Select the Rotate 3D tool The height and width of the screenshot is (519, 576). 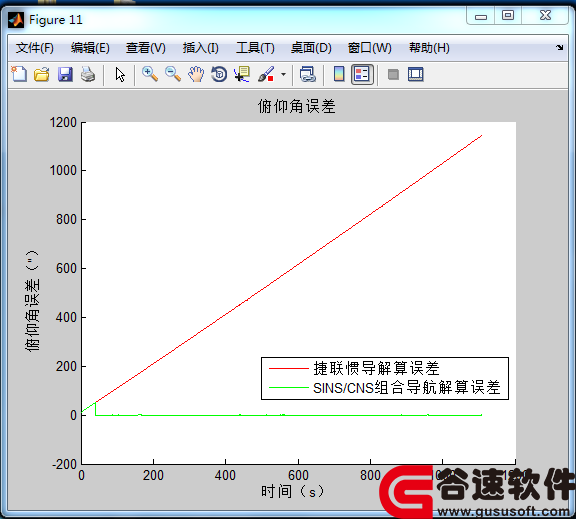[x=219, y=74]
